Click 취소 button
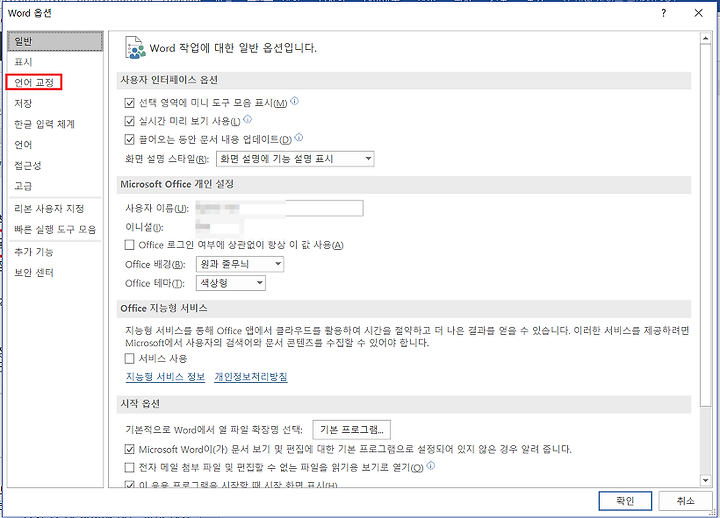Image resolution: width=720 pixels, height=518 pixels. click(686, 501)
